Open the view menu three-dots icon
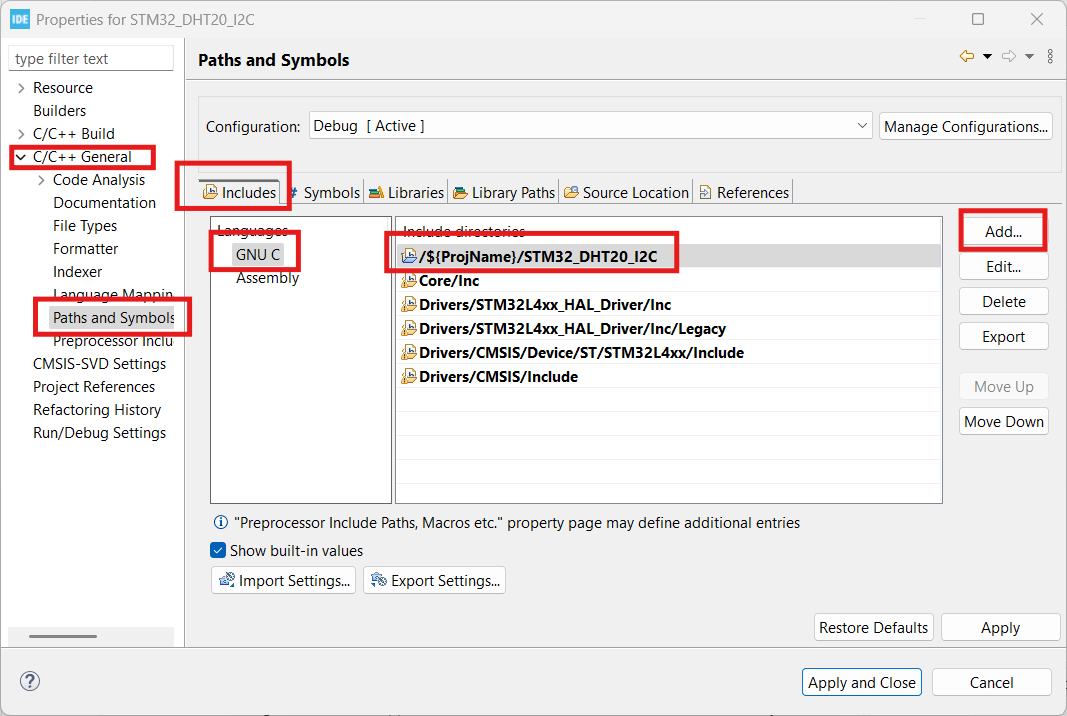The height and width of the screenshot is (716, 1067). point(1050,56)
